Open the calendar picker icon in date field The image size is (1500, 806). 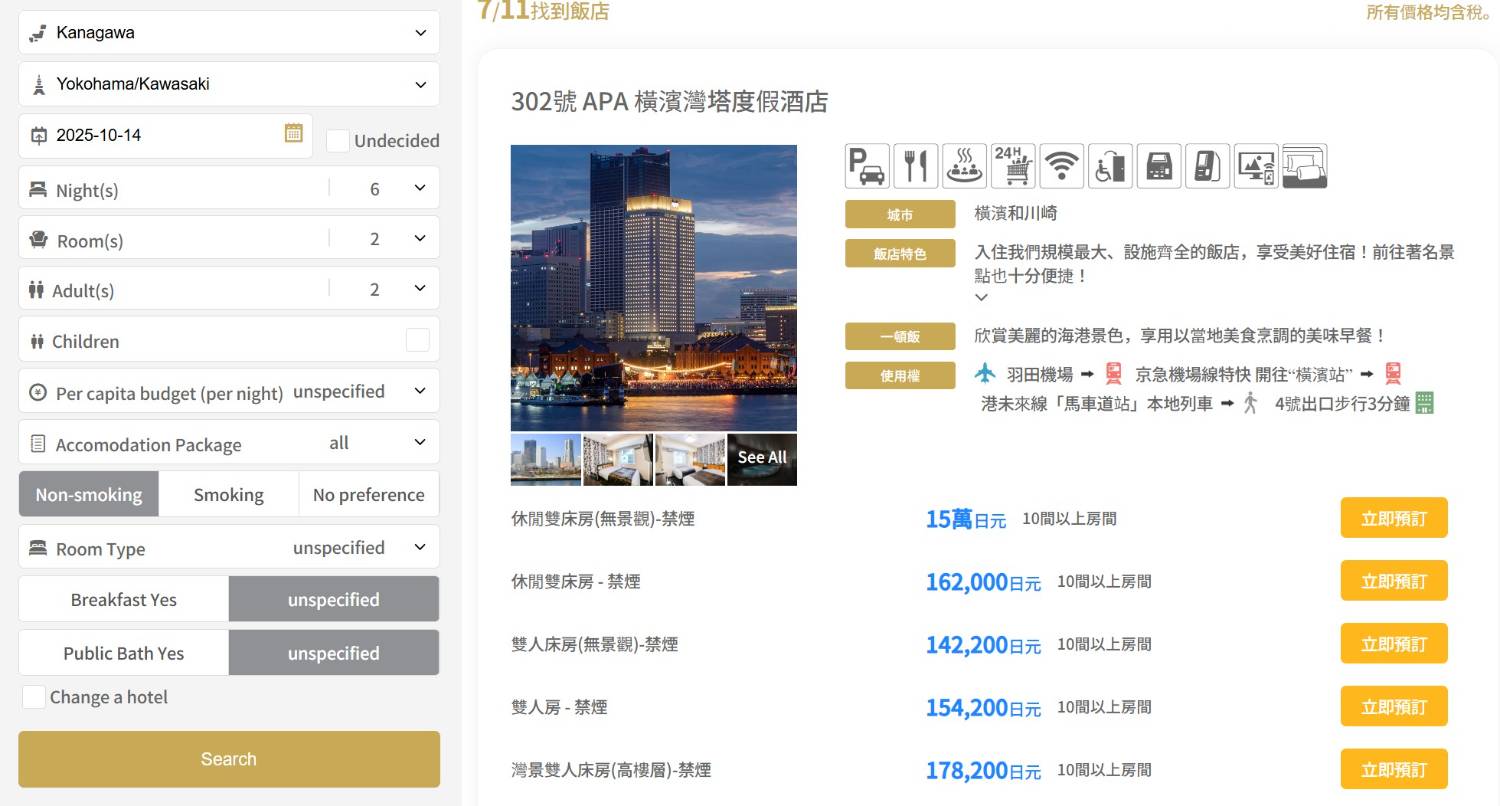click(293, 133)
